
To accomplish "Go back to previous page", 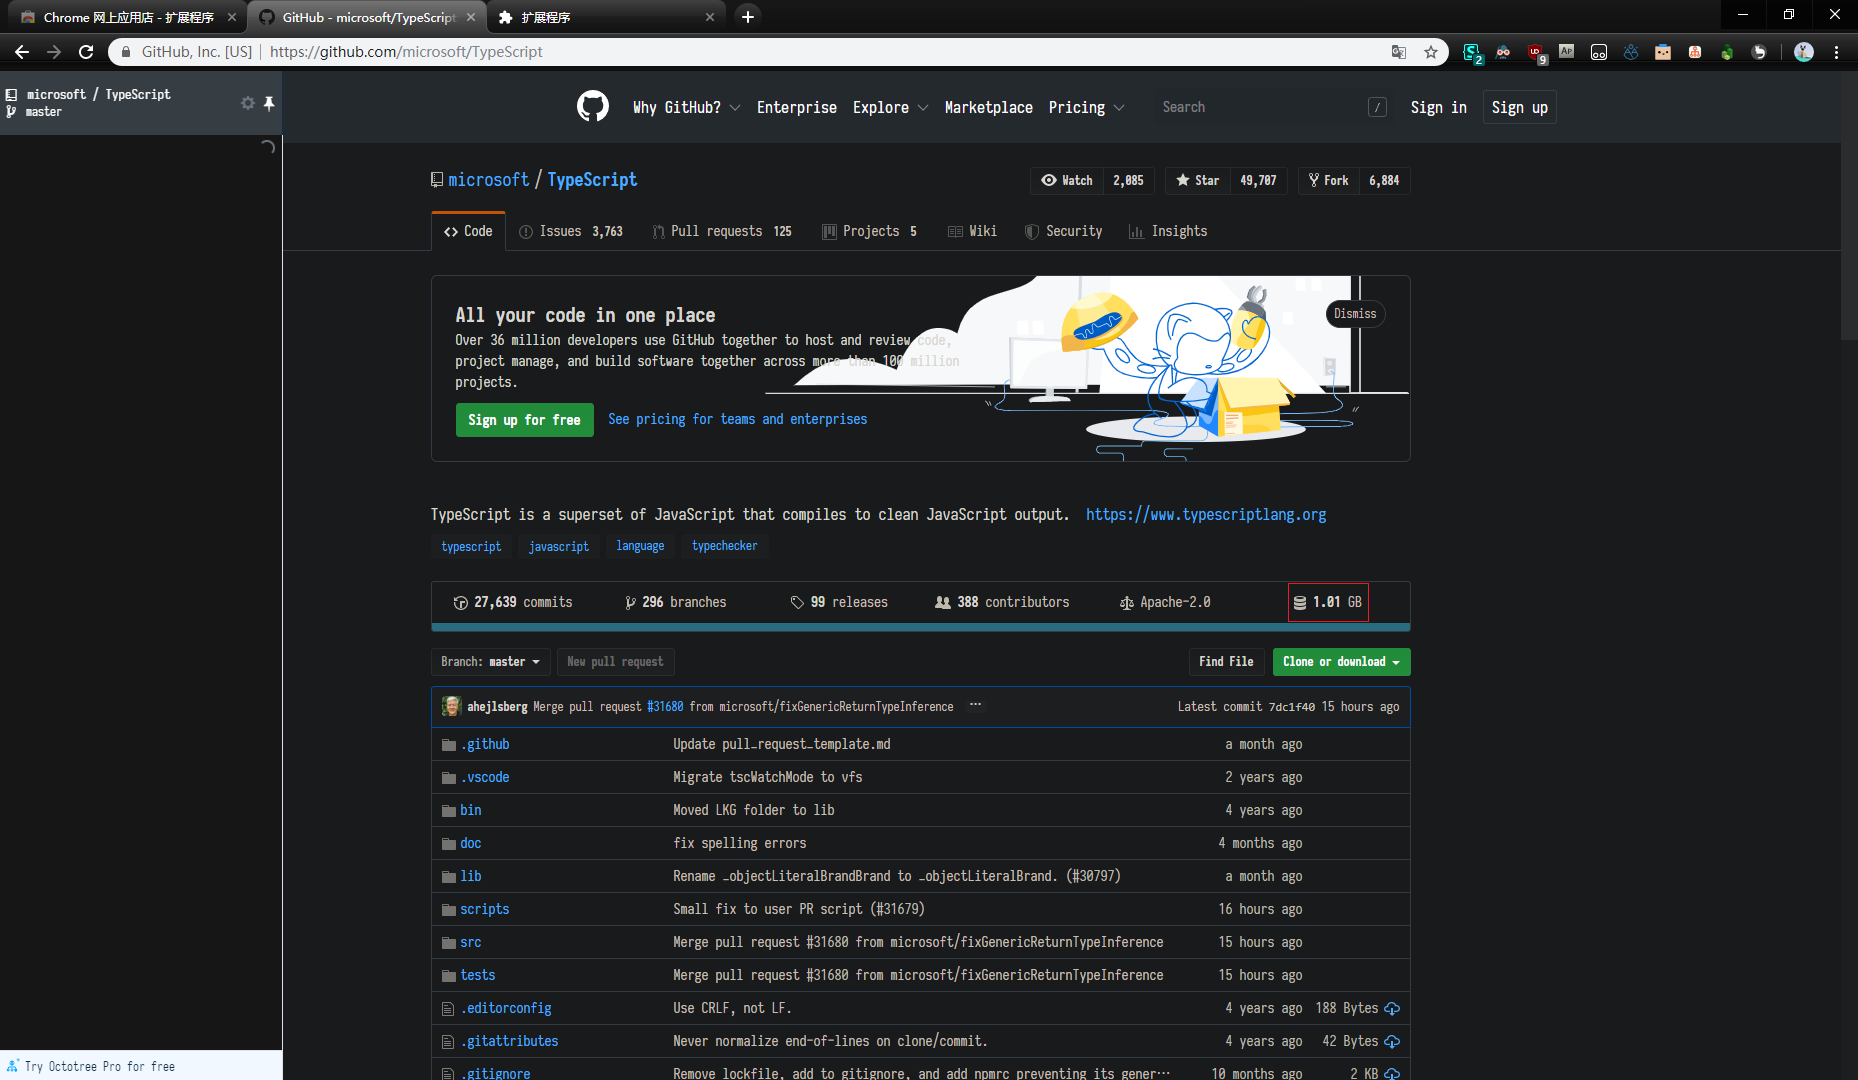I will tap(22, 52).
